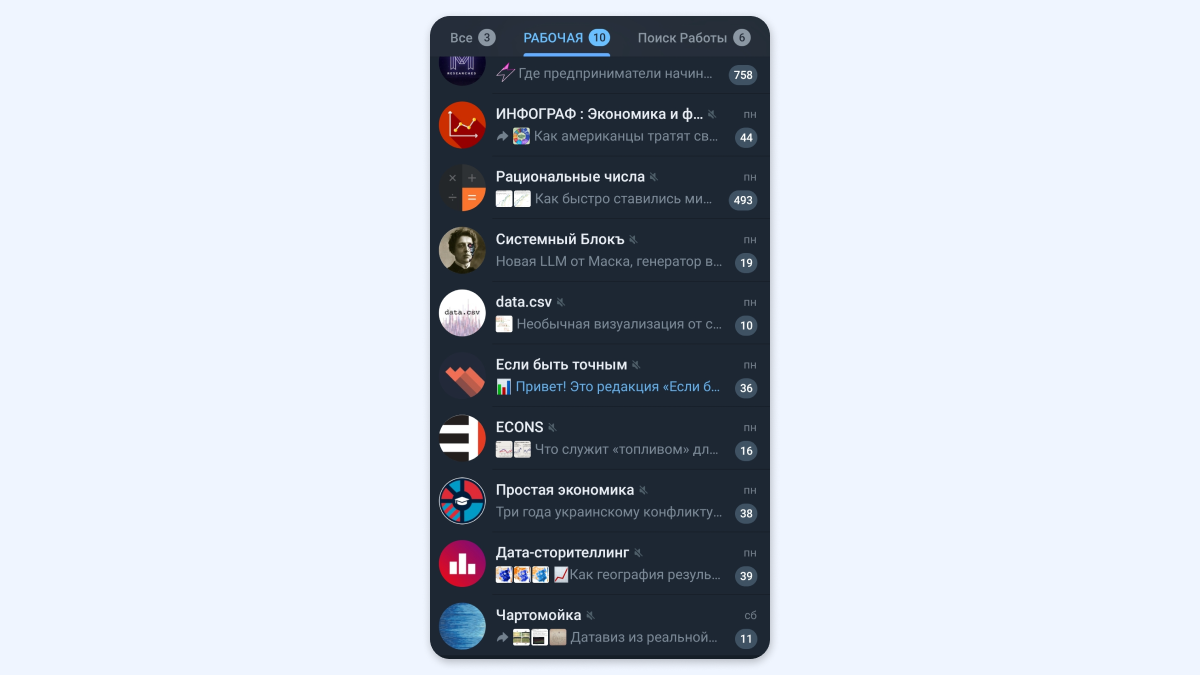Switch to the Все folder tab
The height and width of the screenshot is (675, 1200).
tap(472, 38)
